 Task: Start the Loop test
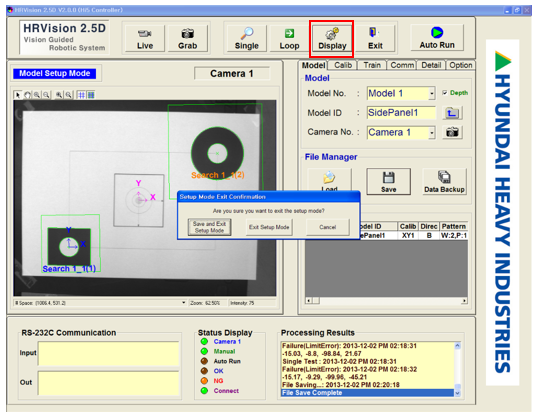tap(289, 38)
